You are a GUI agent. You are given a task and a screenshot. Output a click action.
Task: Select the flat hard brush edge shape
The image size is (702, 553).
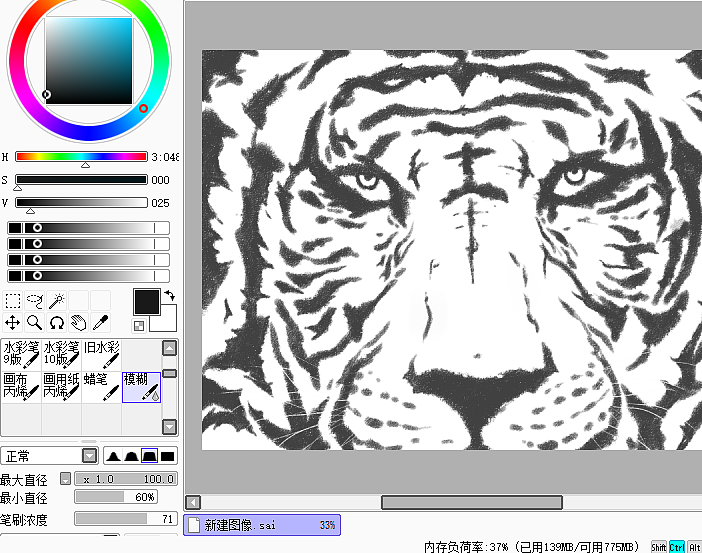click(167, 456)
